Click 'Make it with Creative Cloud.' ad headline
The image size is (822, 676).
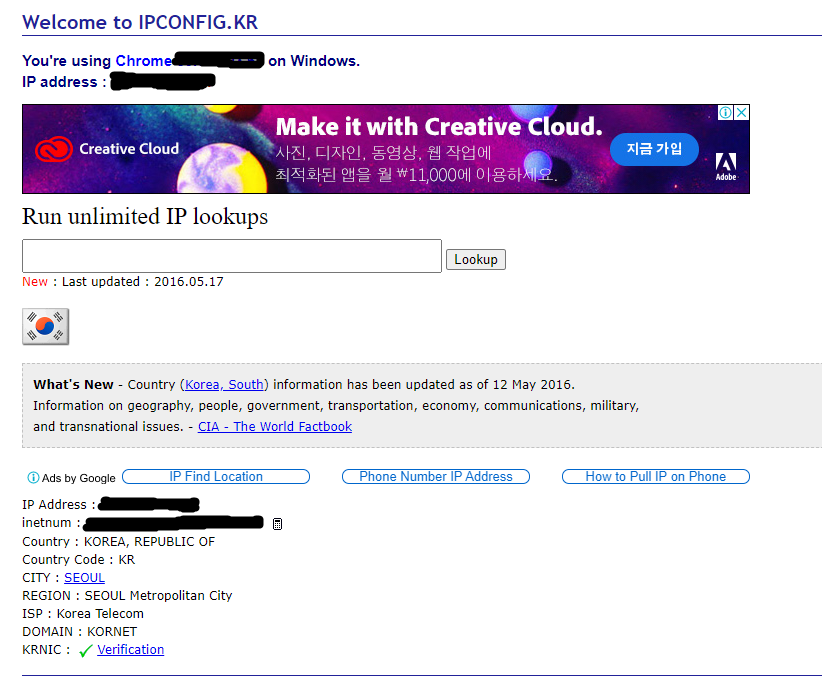pos(439,127)
